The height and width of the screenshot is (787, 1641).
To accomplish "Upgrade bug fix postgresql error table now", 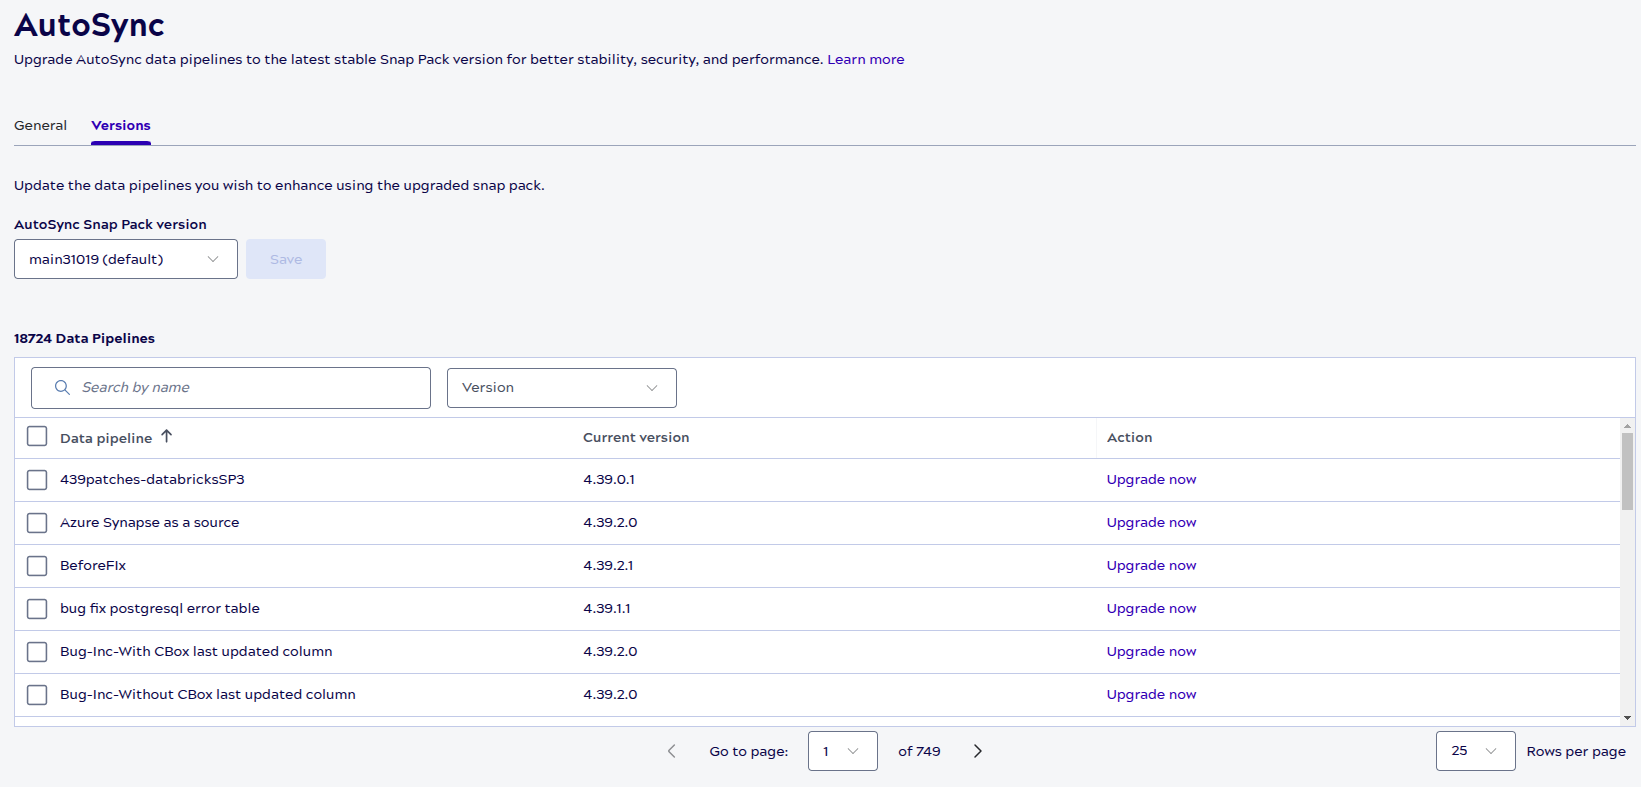I will click(x=1151, y=609).
